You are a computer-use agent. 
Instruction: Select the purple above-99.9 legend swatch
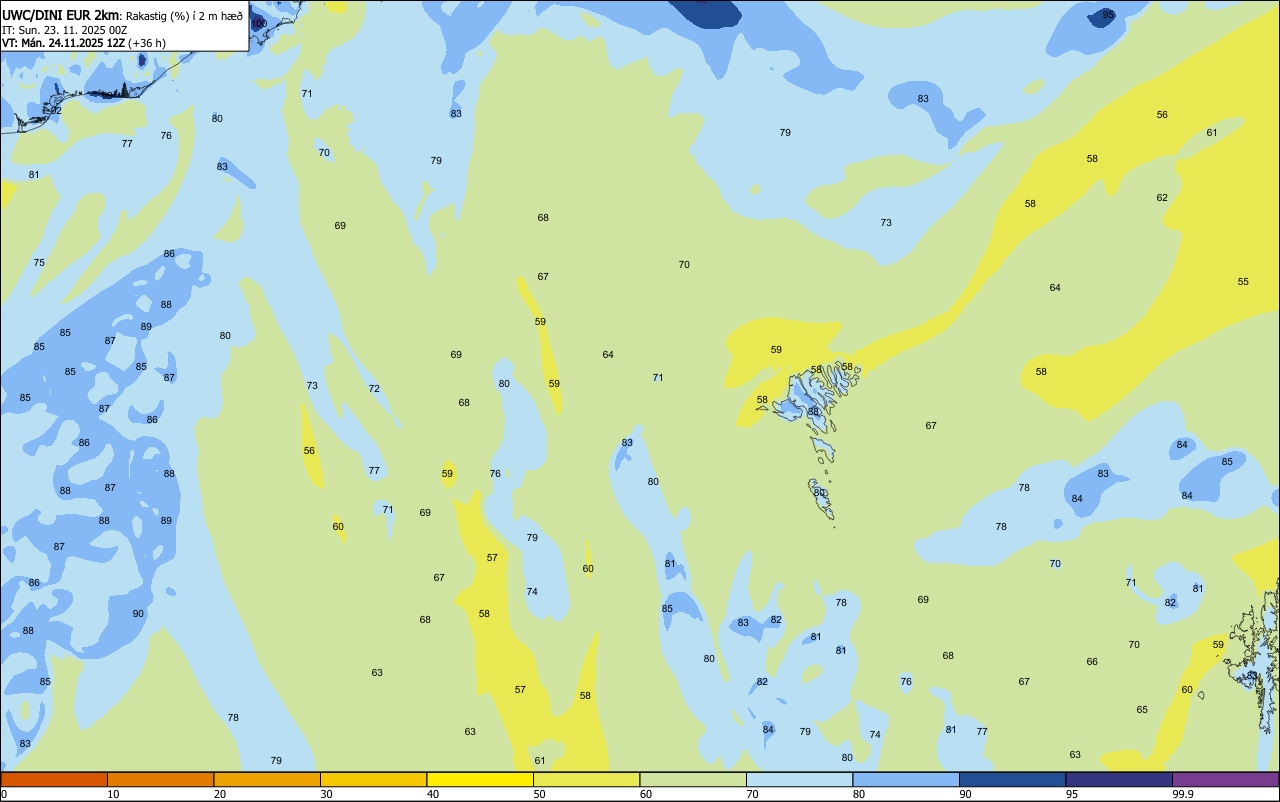pyautogui.click(x=1225, y=779)
